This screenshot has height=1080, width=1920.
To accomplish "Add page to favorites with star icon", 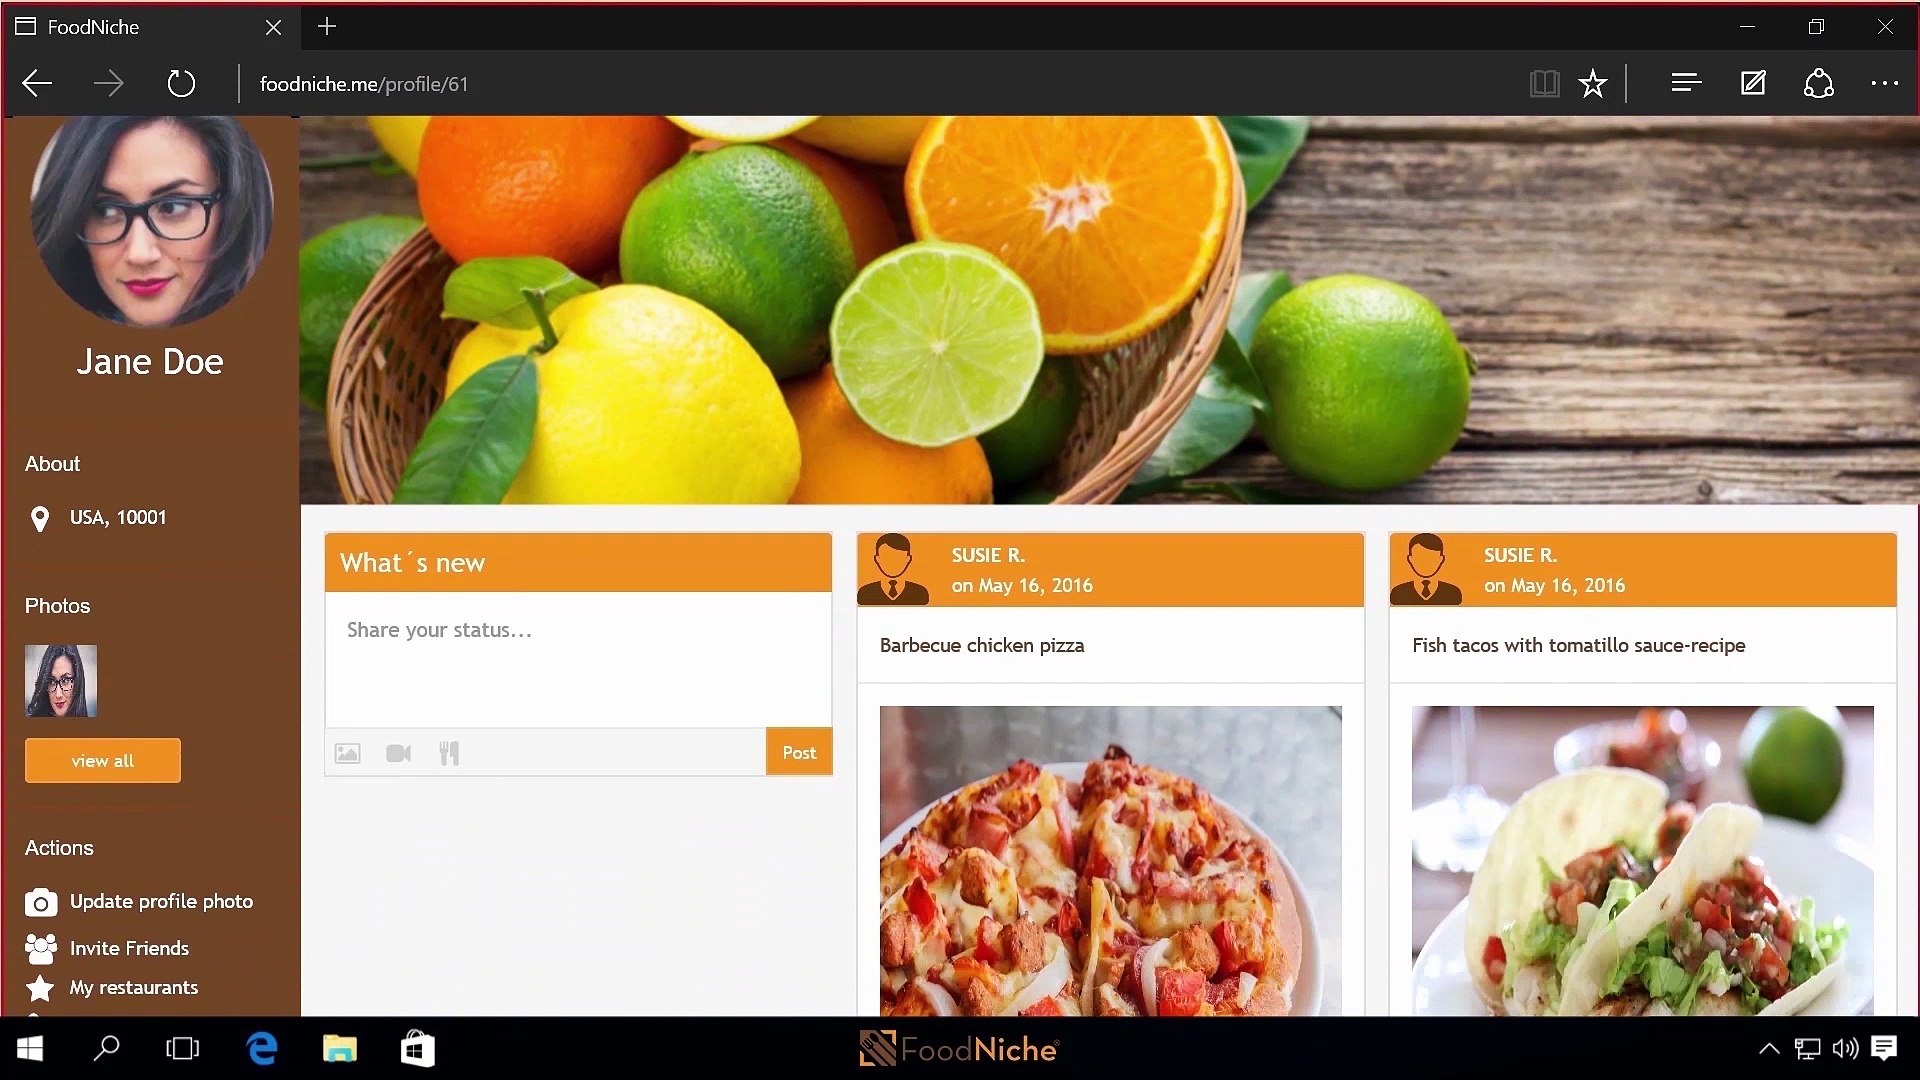I will coord(1592,83).
